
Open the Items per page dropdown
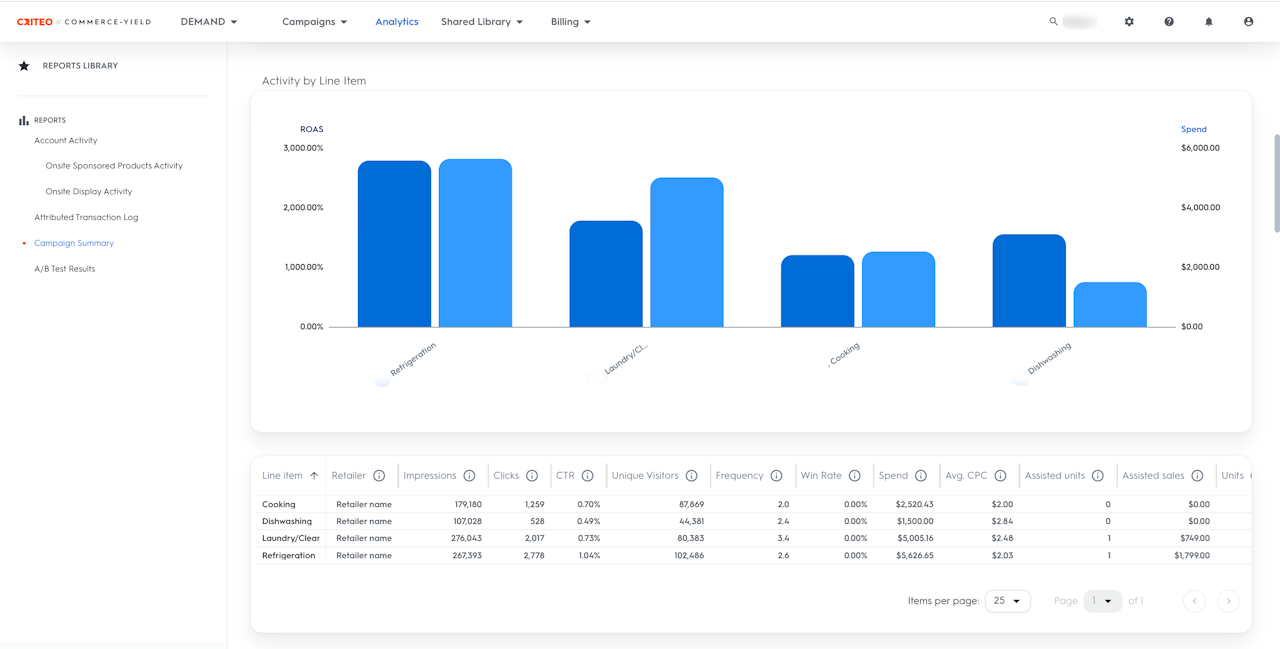[1007, 601]
